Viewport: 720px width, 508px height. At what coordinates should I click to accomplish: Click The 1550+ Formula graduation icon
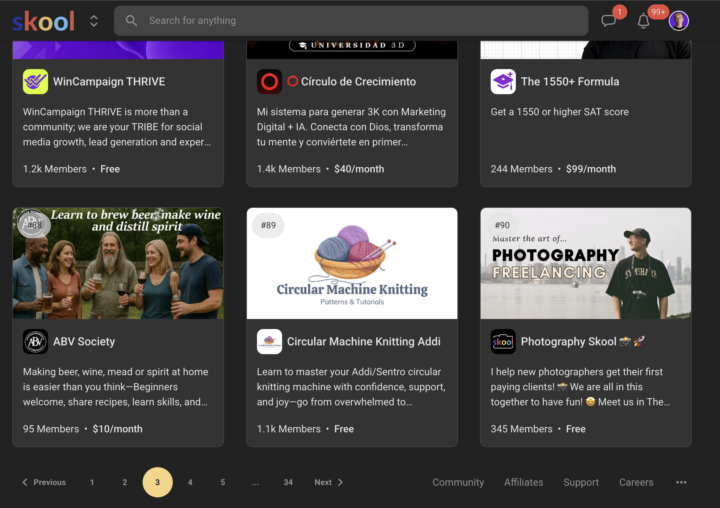click(x=503, y=82)
